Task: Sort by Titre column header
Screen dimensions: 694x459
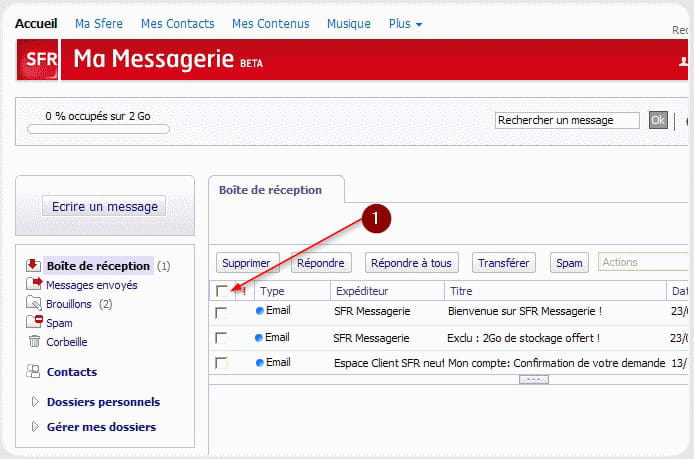Action: click(x=555, y=291)
